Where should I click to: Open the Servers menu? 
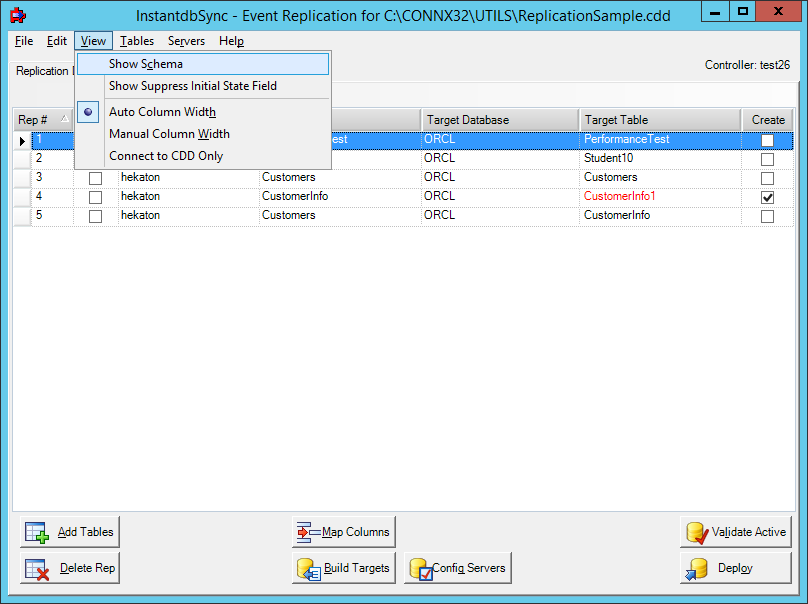pyautogui.click(x=188, y=41)
